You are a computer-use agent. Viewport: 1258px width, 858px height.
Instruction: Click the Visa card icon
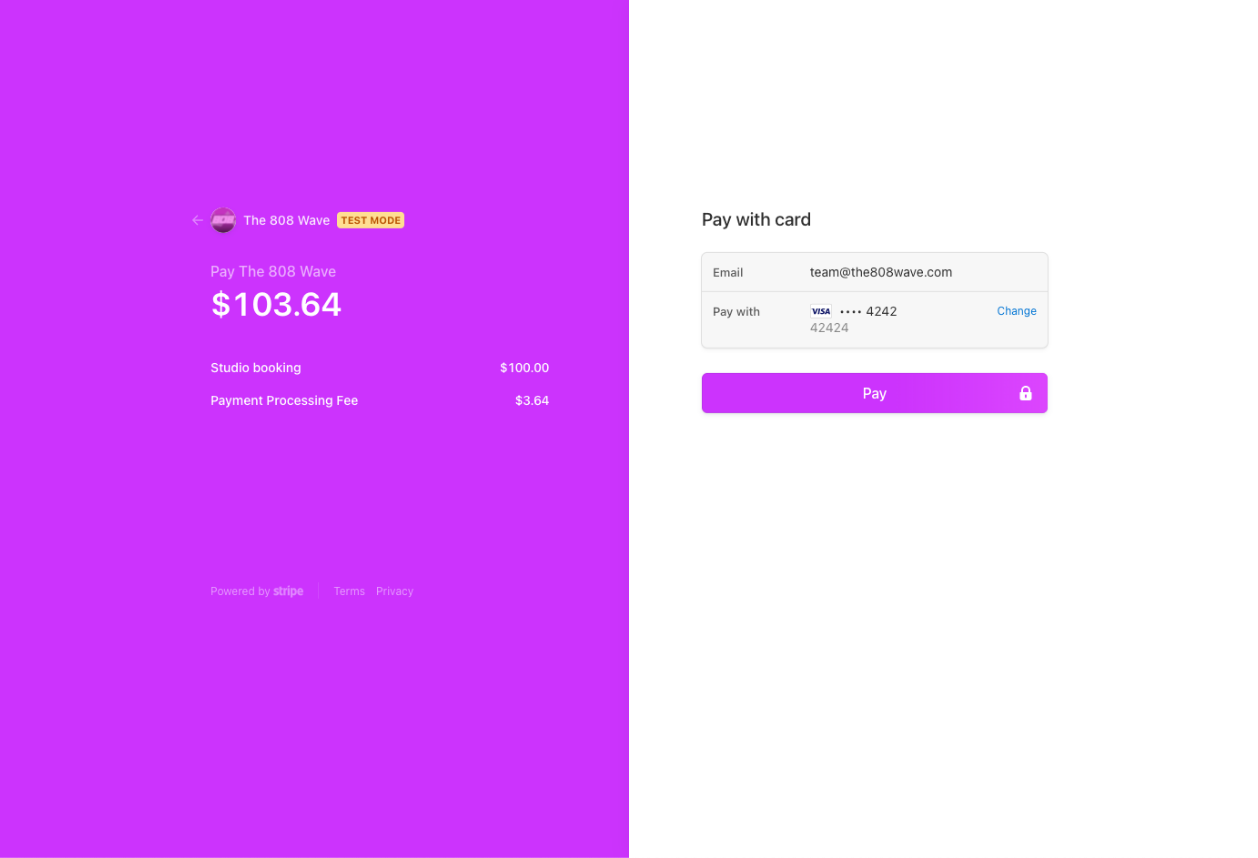tap(821, 311)
